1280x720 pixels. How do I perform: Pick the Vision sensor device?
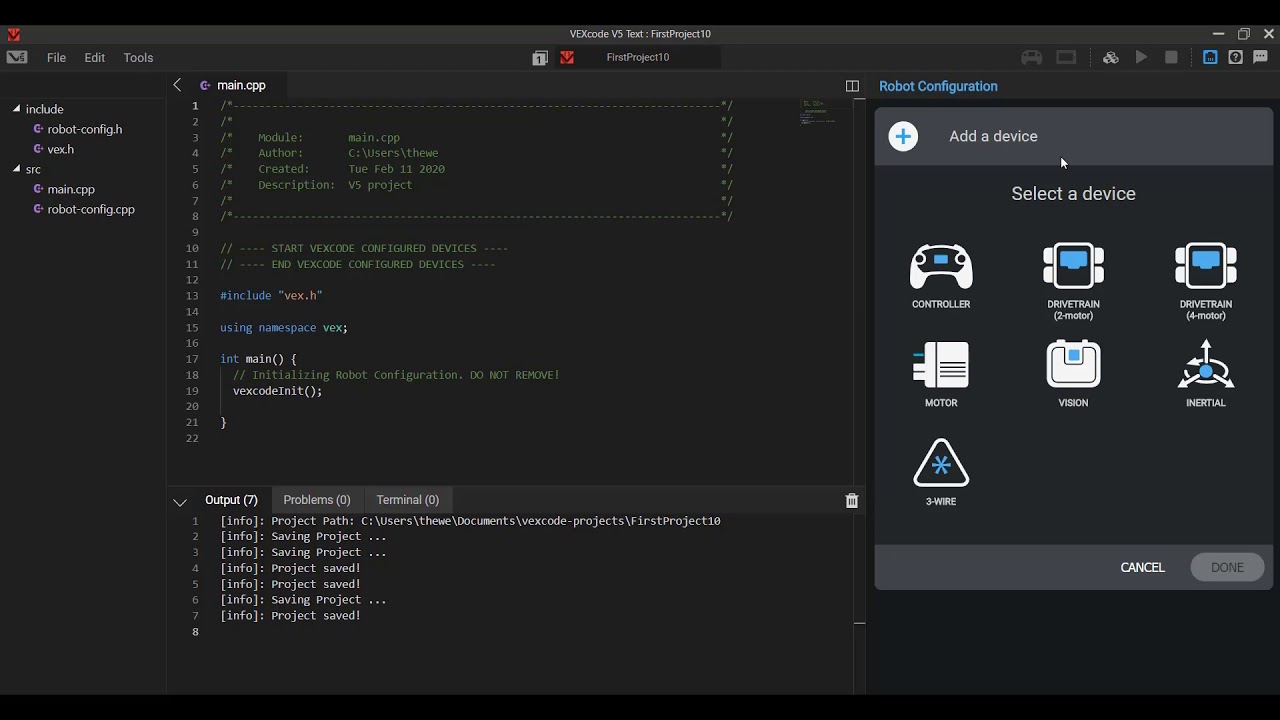click(x=1073, y=374)
